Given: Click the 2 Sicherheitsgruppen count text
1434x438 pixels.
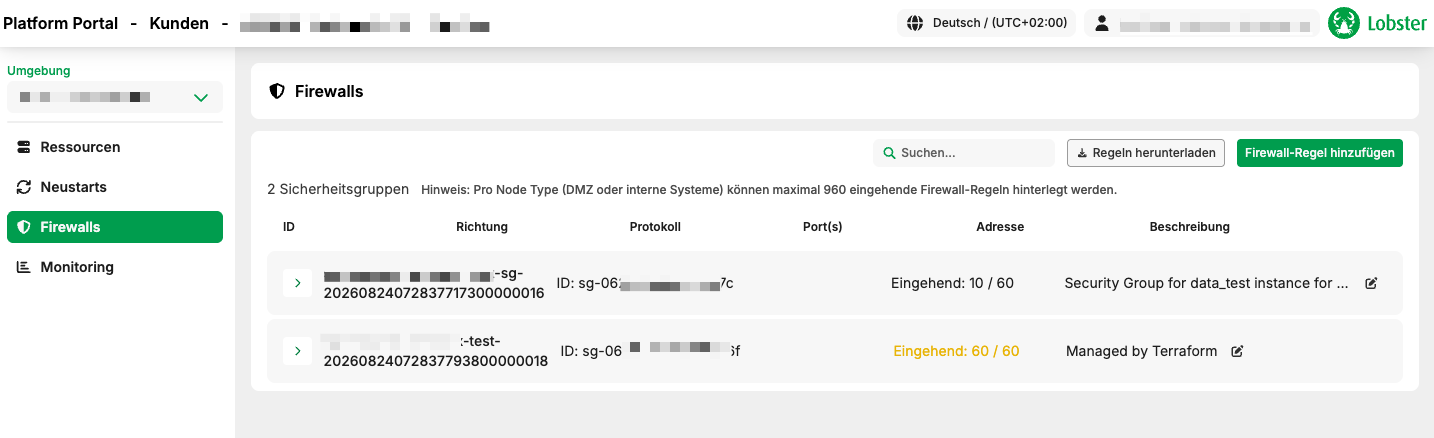Looking at the screenshot, I should point(338,188).
